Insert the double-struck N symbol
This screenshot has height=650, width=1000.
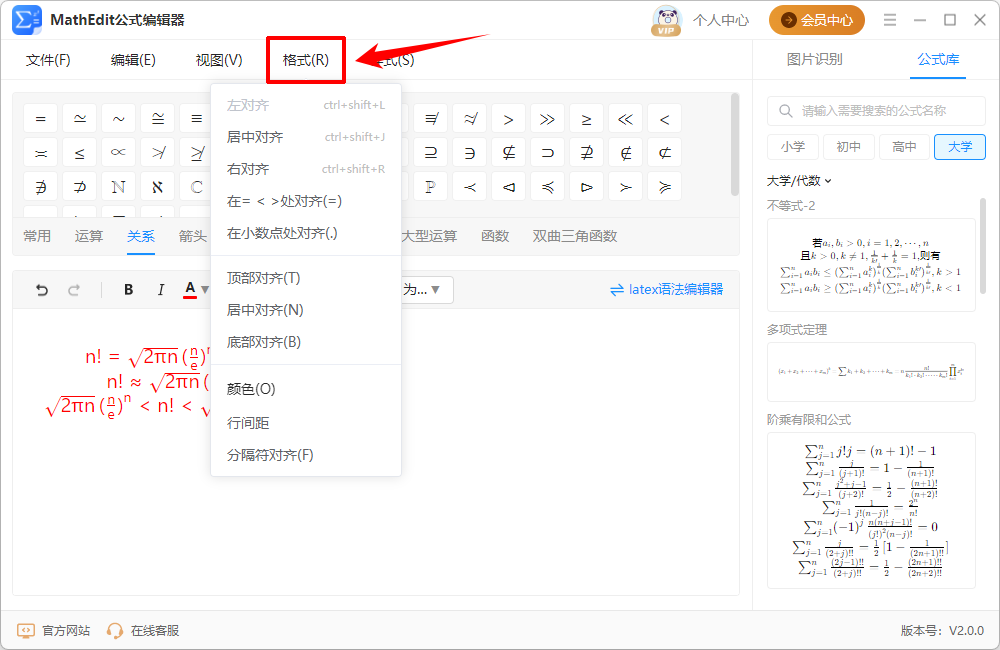pyautogui.click(x=119, y=187)
